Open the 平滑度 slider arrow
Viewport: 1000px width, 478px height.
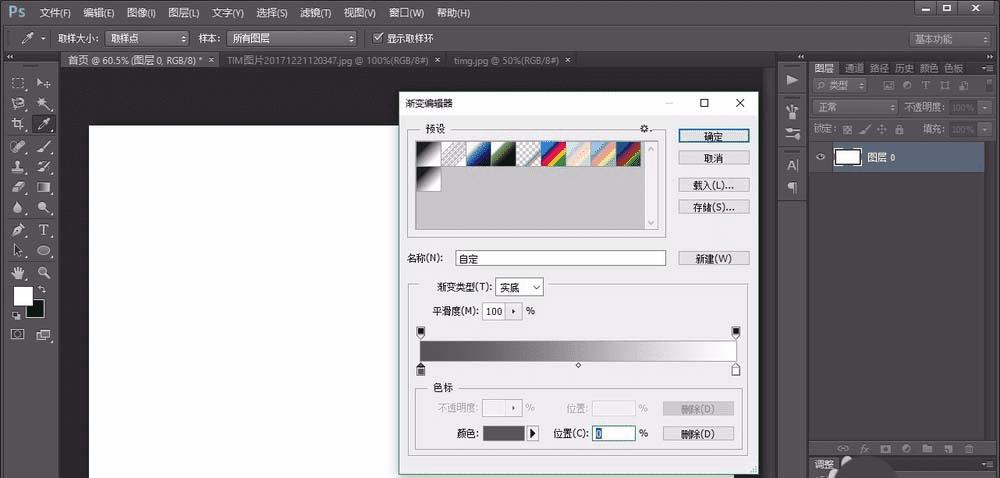(x=513, y=312)
